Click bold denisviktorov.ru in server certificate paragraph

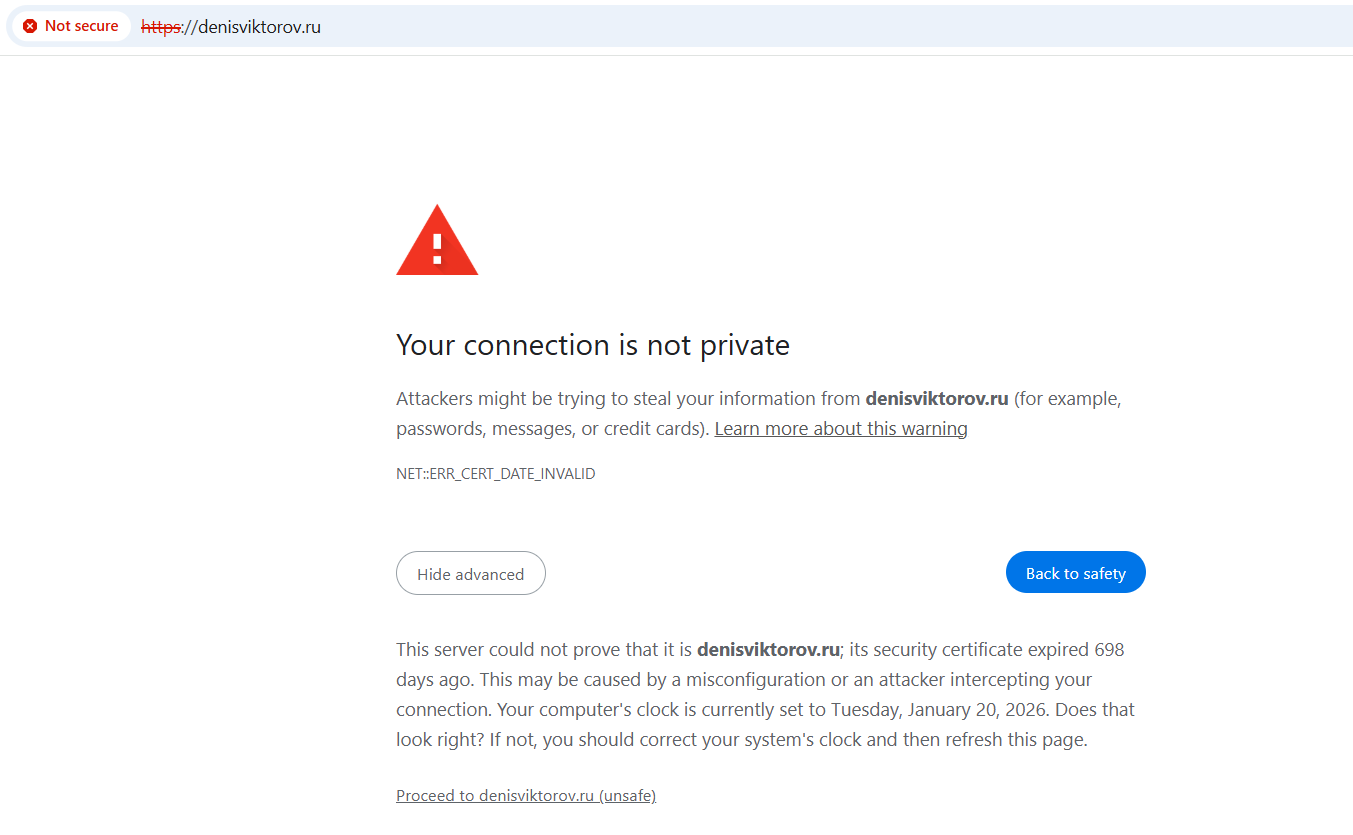pyautogui.click(x=767, y=650)
